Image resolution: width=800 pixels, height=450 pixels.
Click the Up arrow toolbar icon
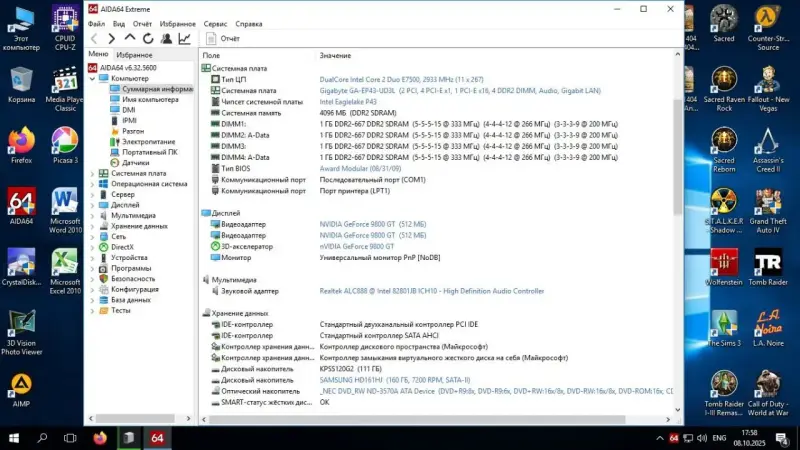coord(129,39)
